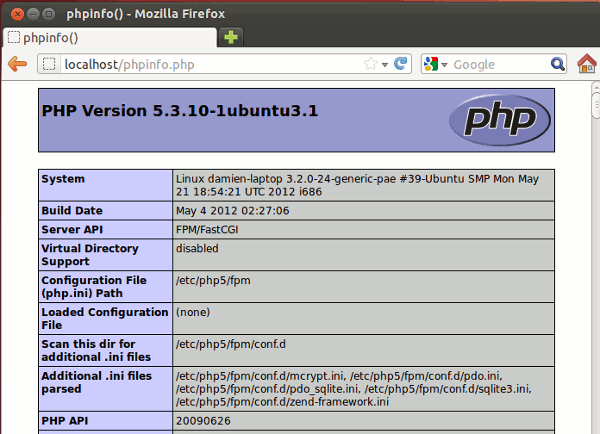Click the /etc/php5/fpm path value

tap(213, 281)
